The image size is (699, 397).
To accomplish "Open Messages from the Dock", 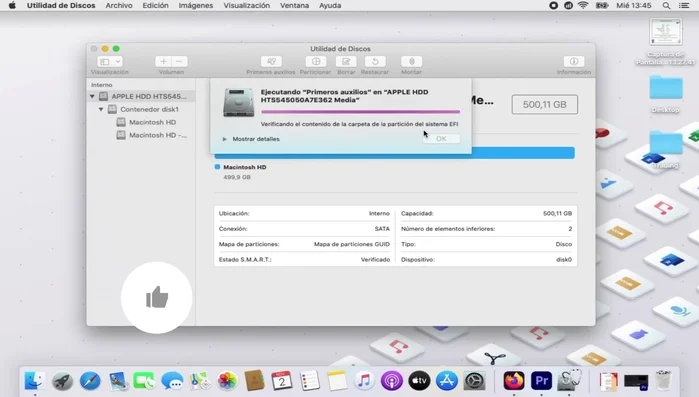I will click(x=172, y=381).
